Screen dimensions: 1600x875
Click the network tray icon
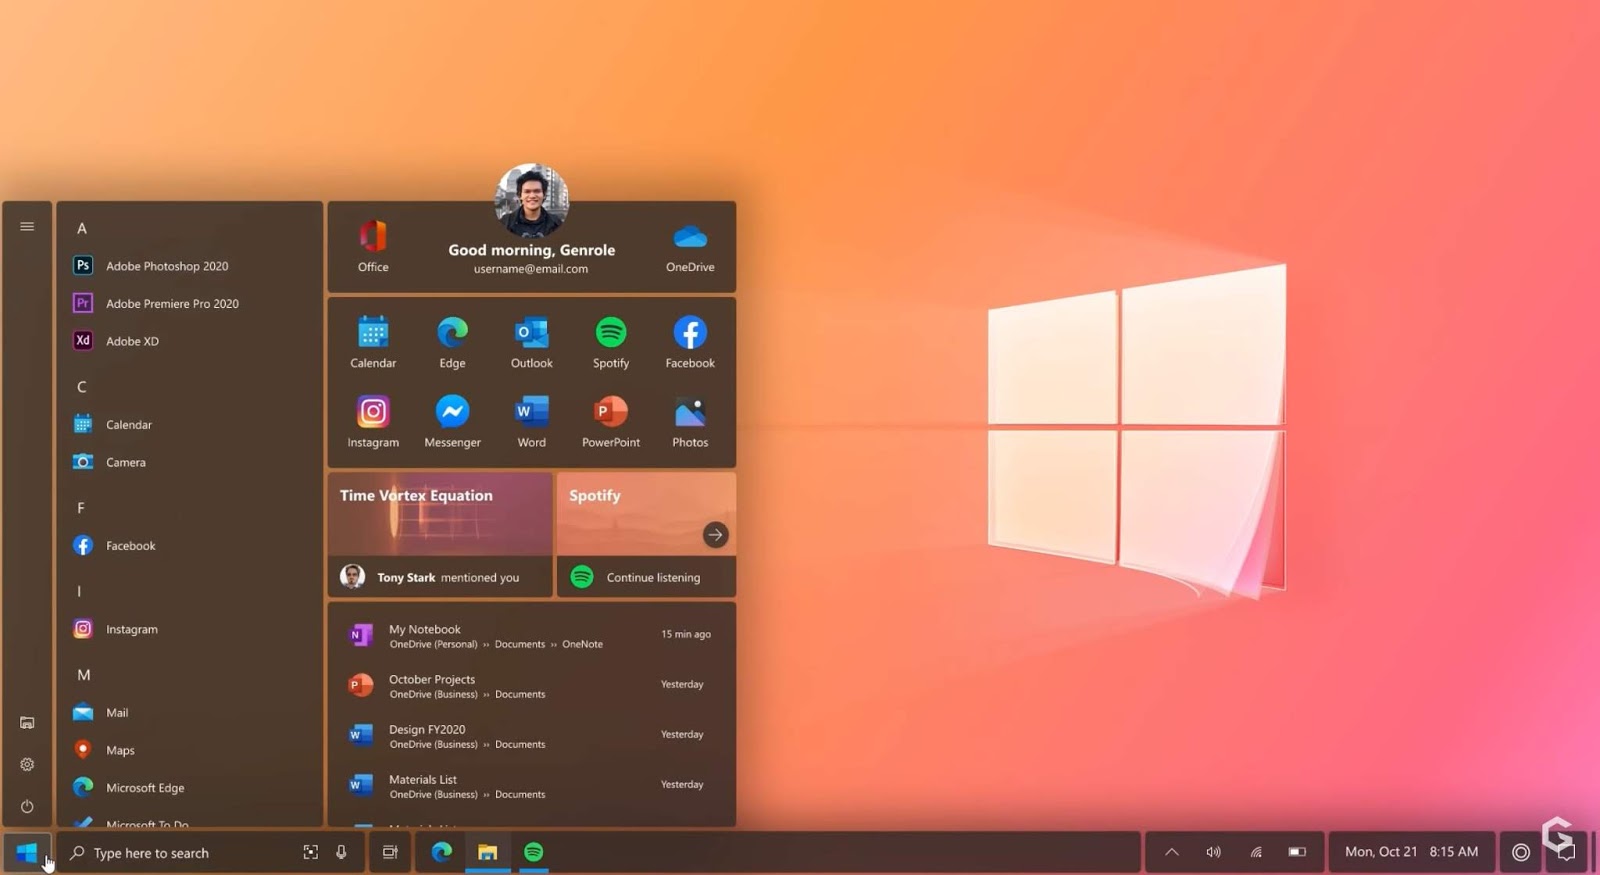click(1256, 852)
